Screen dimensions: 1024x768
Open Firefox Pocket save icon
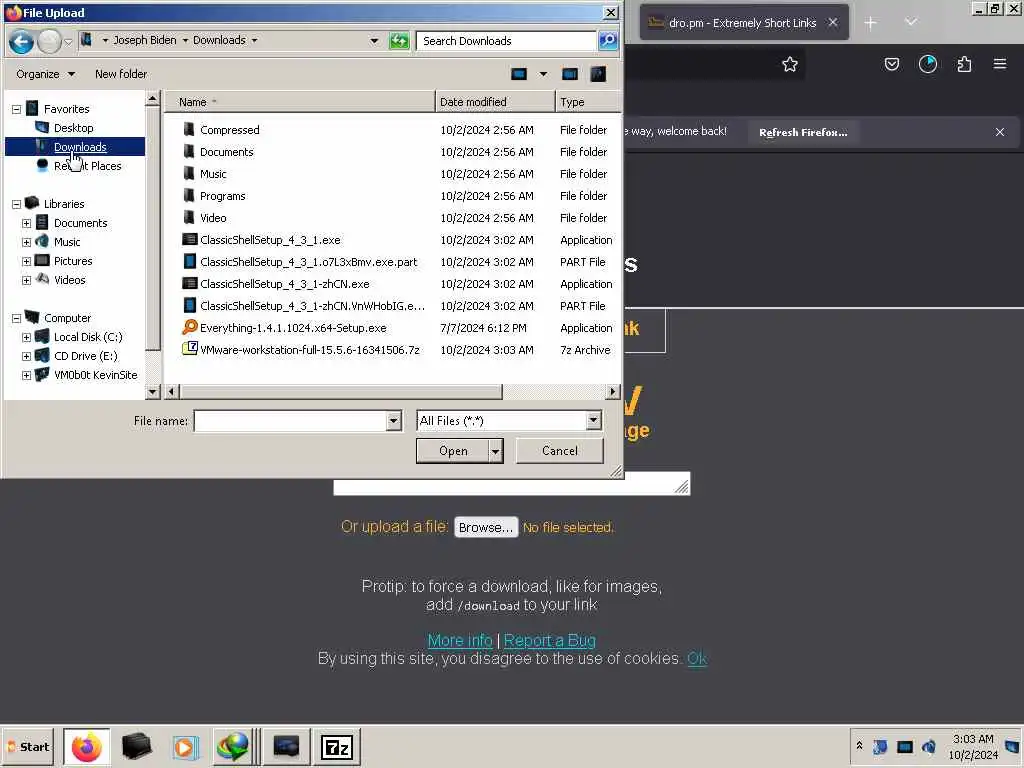(x=891, y=64)
